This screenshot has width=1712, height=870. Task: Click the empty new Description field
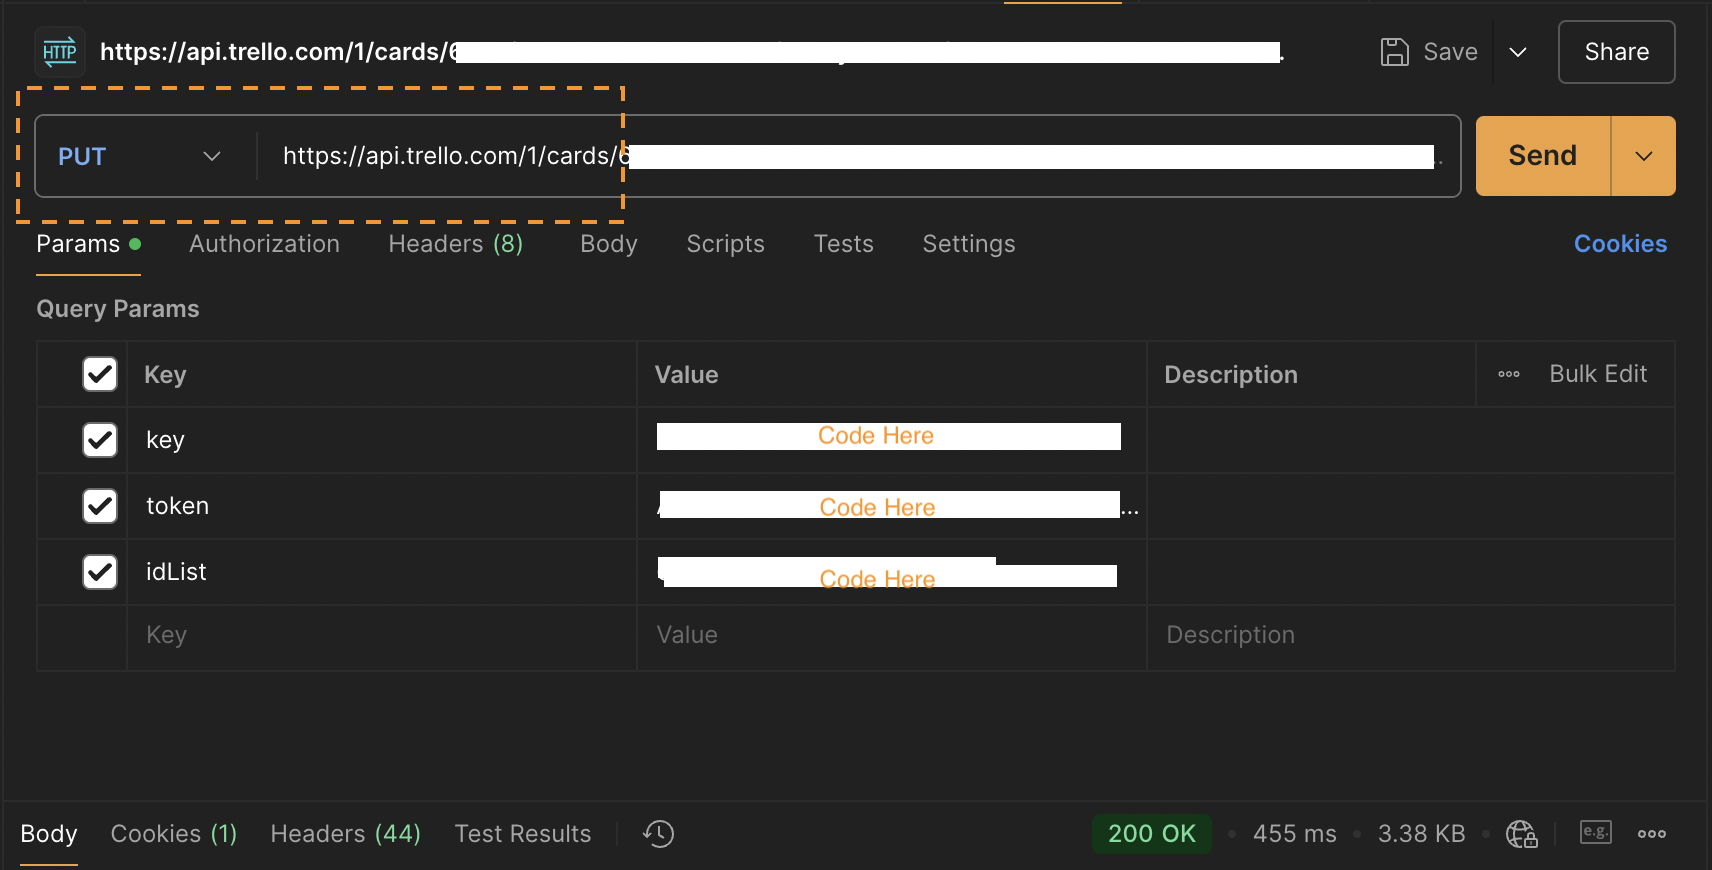point(1411,636)
